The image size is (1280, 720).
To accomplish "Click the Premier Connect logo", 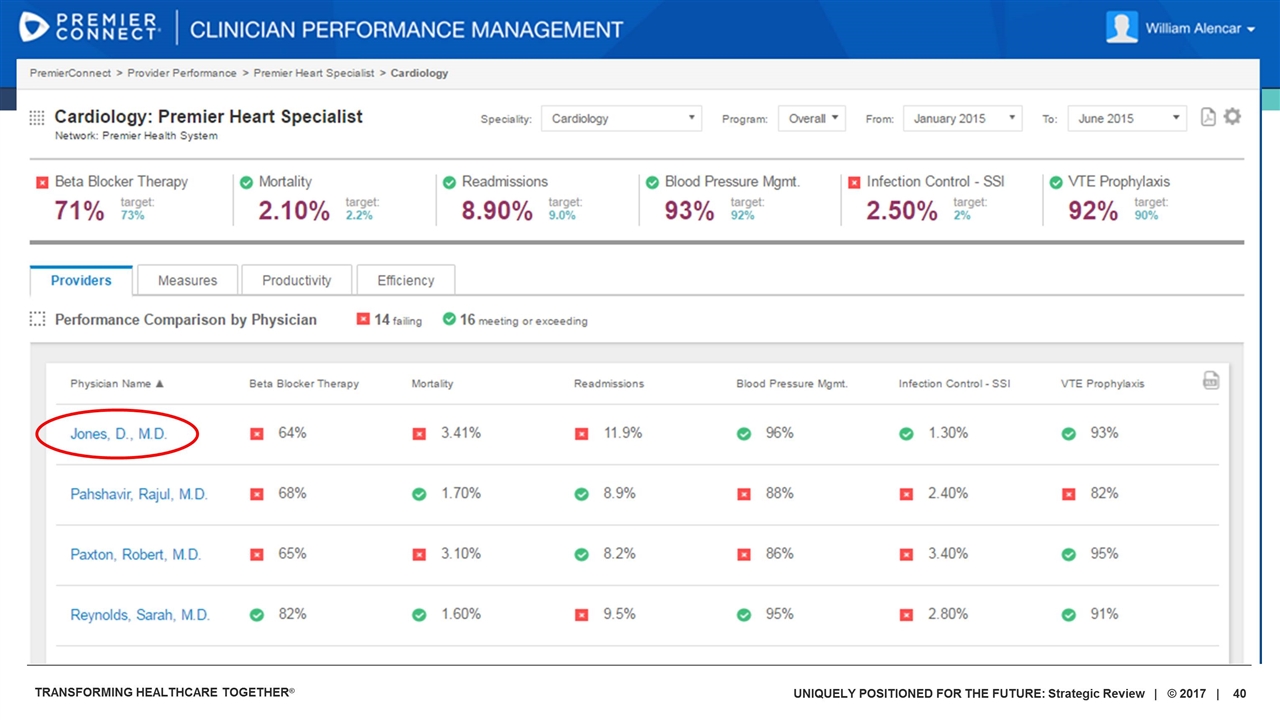I will (89, 27).
